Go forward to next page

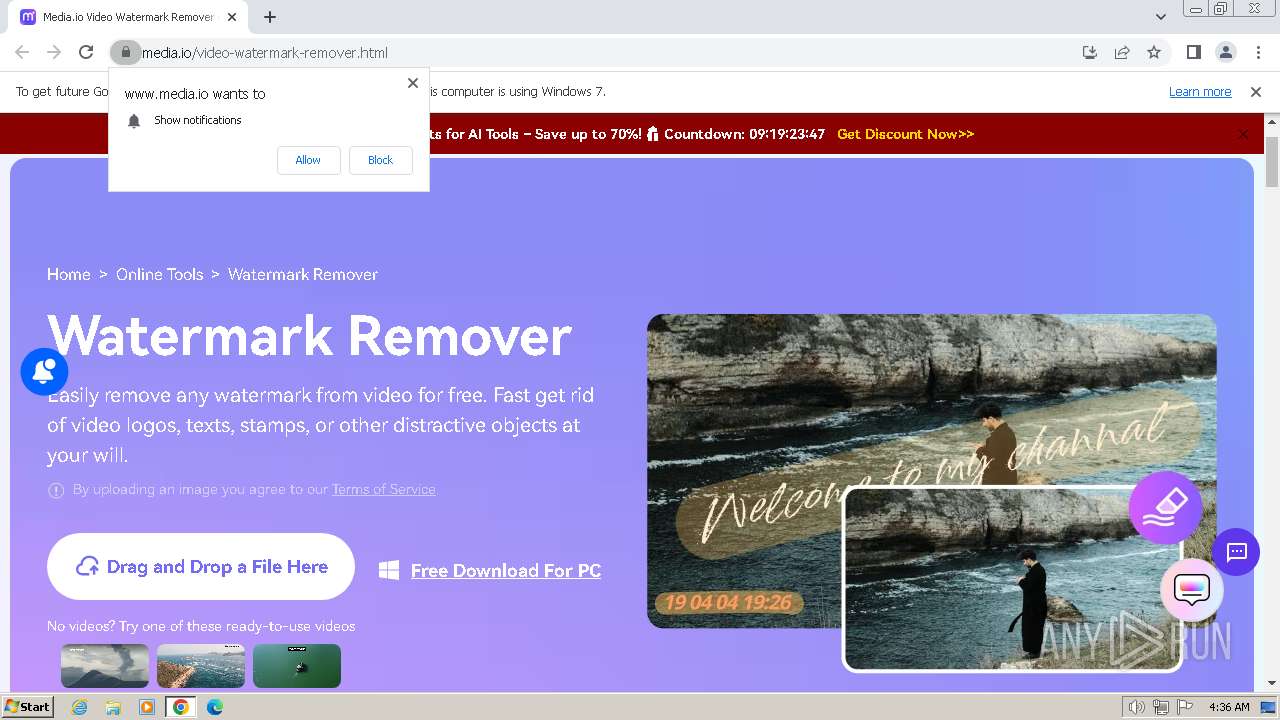coord(54,52)
